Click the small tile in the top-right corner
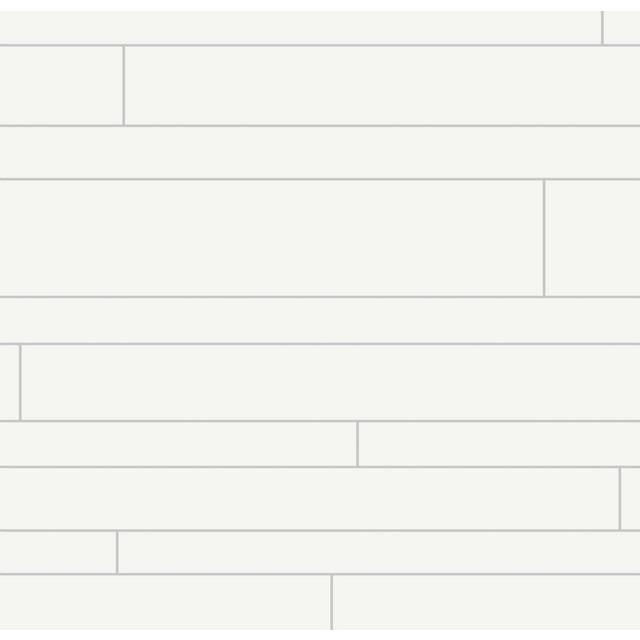The width and height of the screenshot is (640, 640). [622, 27]
